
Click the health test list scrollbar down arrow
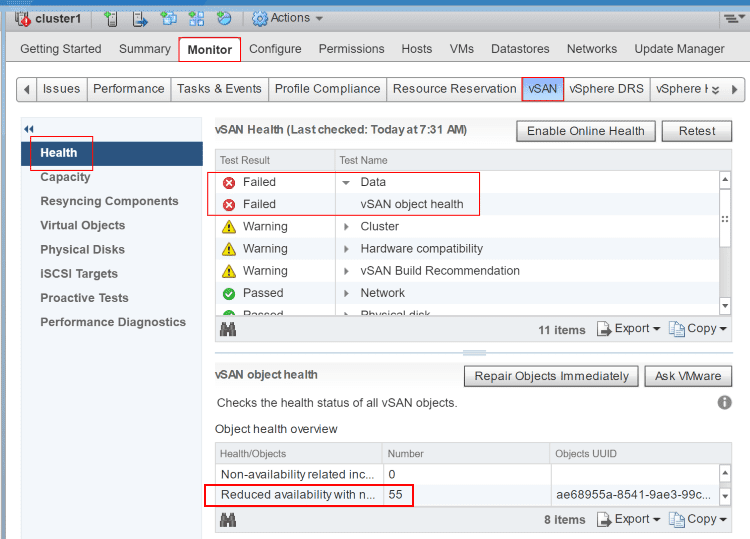pyautogui.click(x=725, y=306)
